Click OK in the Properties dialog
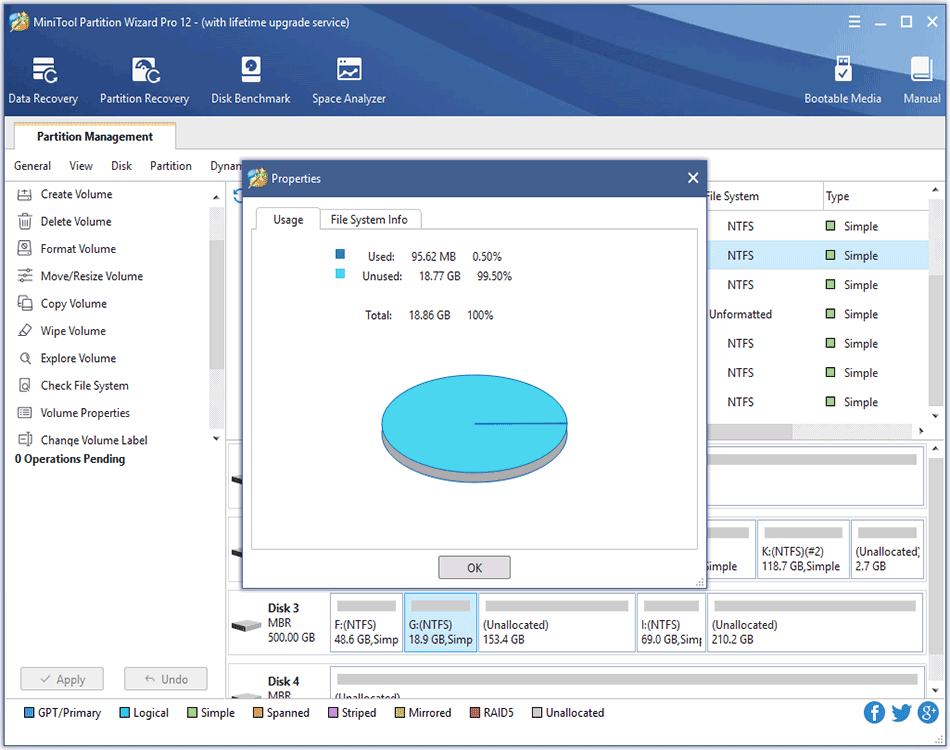The height and width of the screenshot is (750, 950). tap(474, 568)
